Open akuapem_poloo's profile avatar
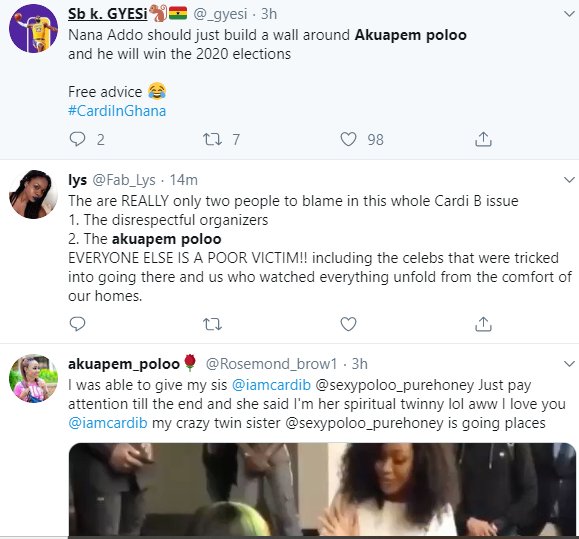The image size is (579, 539). tap(33, 378)
